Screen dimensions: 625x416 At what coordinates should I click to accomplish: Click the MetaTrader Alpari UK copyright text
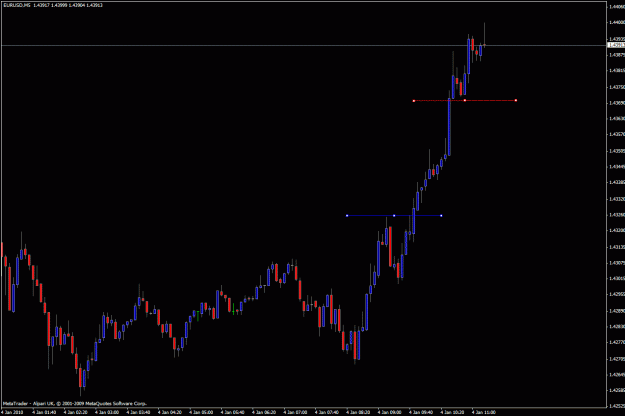(x=75, y=403)
